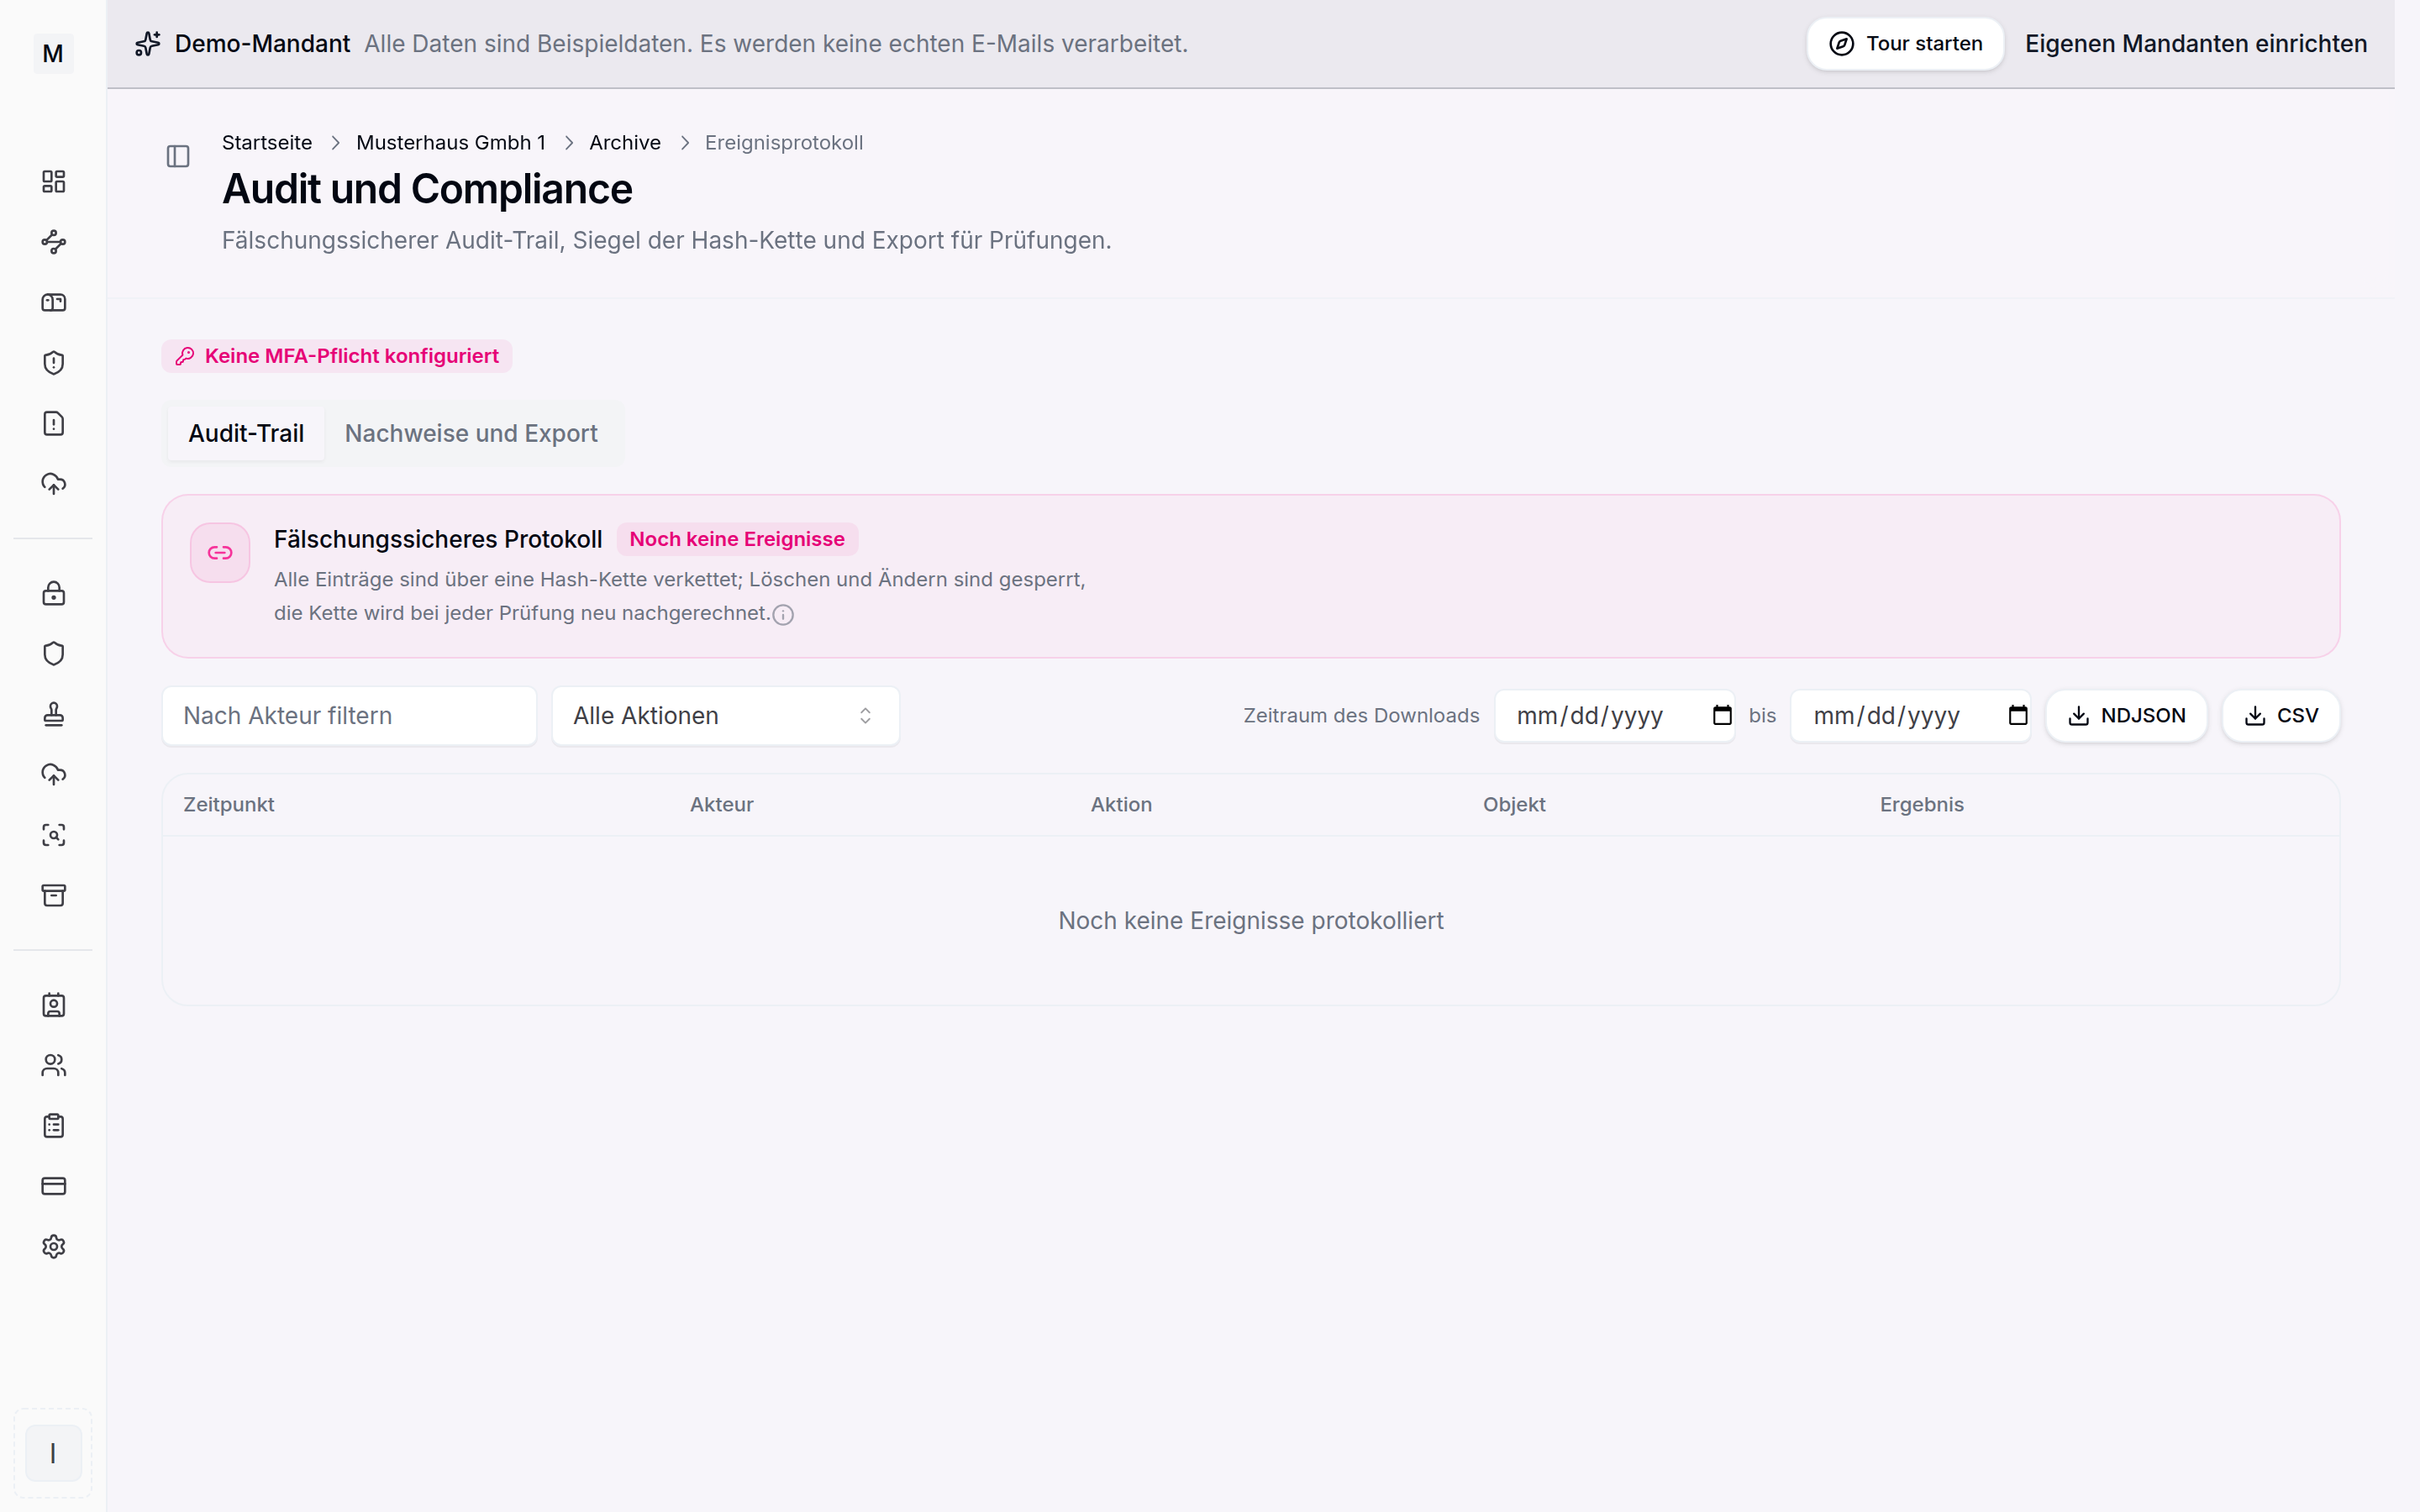Screen dimensions: 2420x1512
Task: Open the archive box icon in sidebar
Action: coord(53,896)
